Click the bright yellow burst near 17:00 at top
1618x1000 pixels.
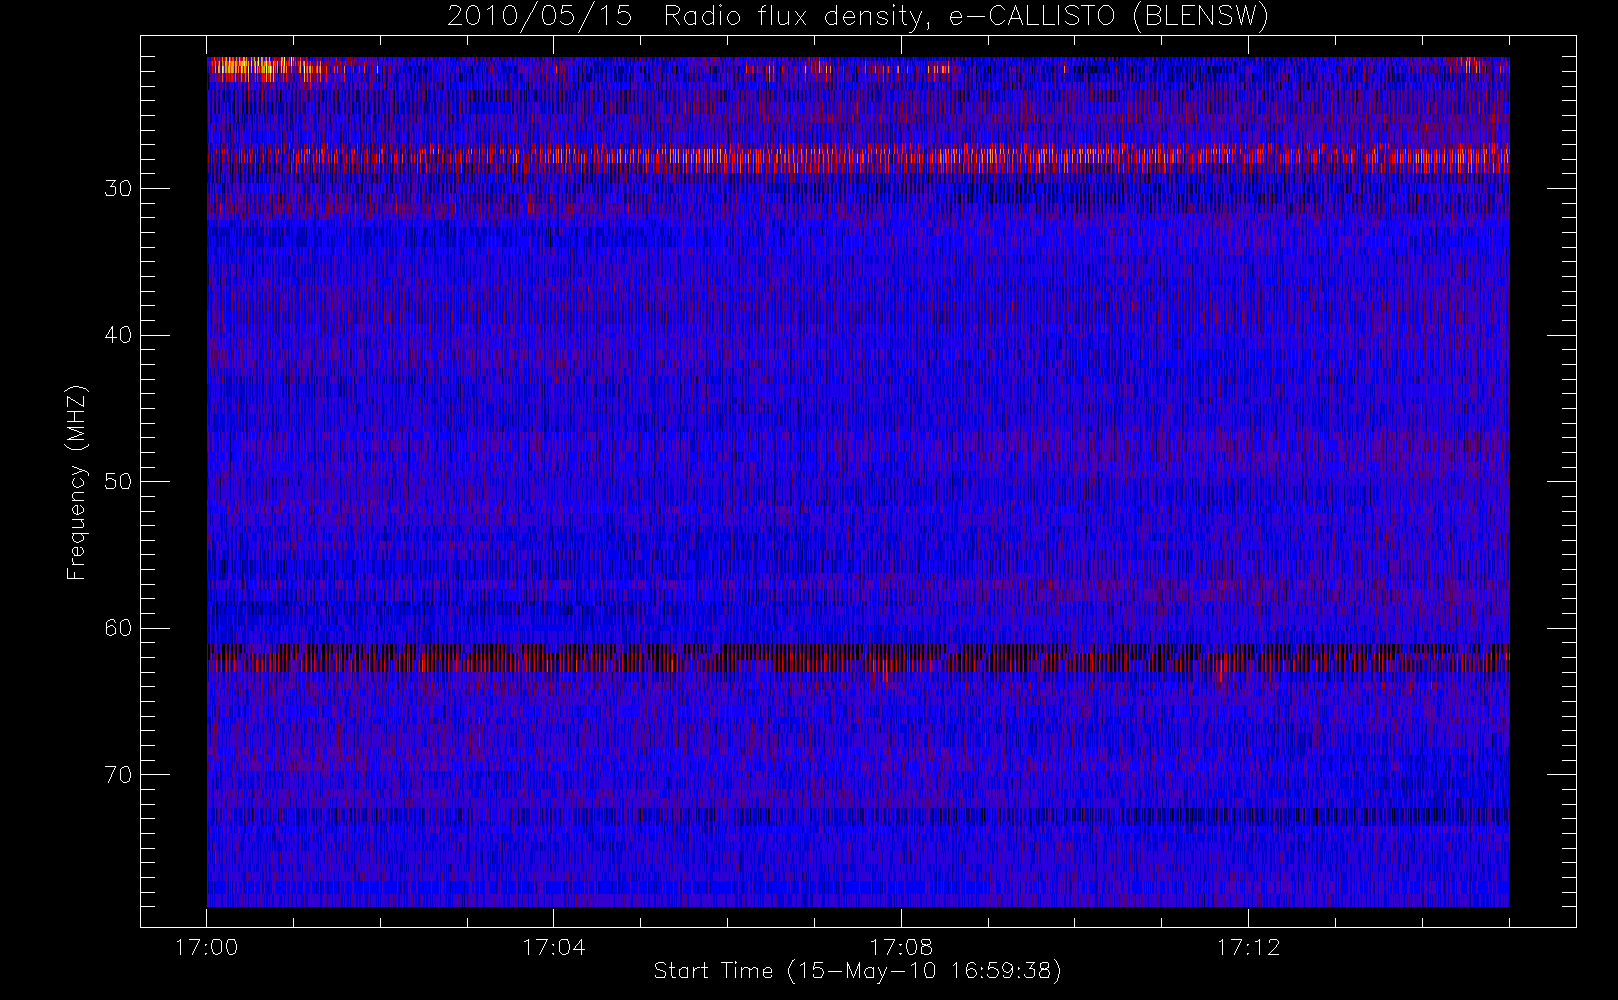click(x=245, y=68)
